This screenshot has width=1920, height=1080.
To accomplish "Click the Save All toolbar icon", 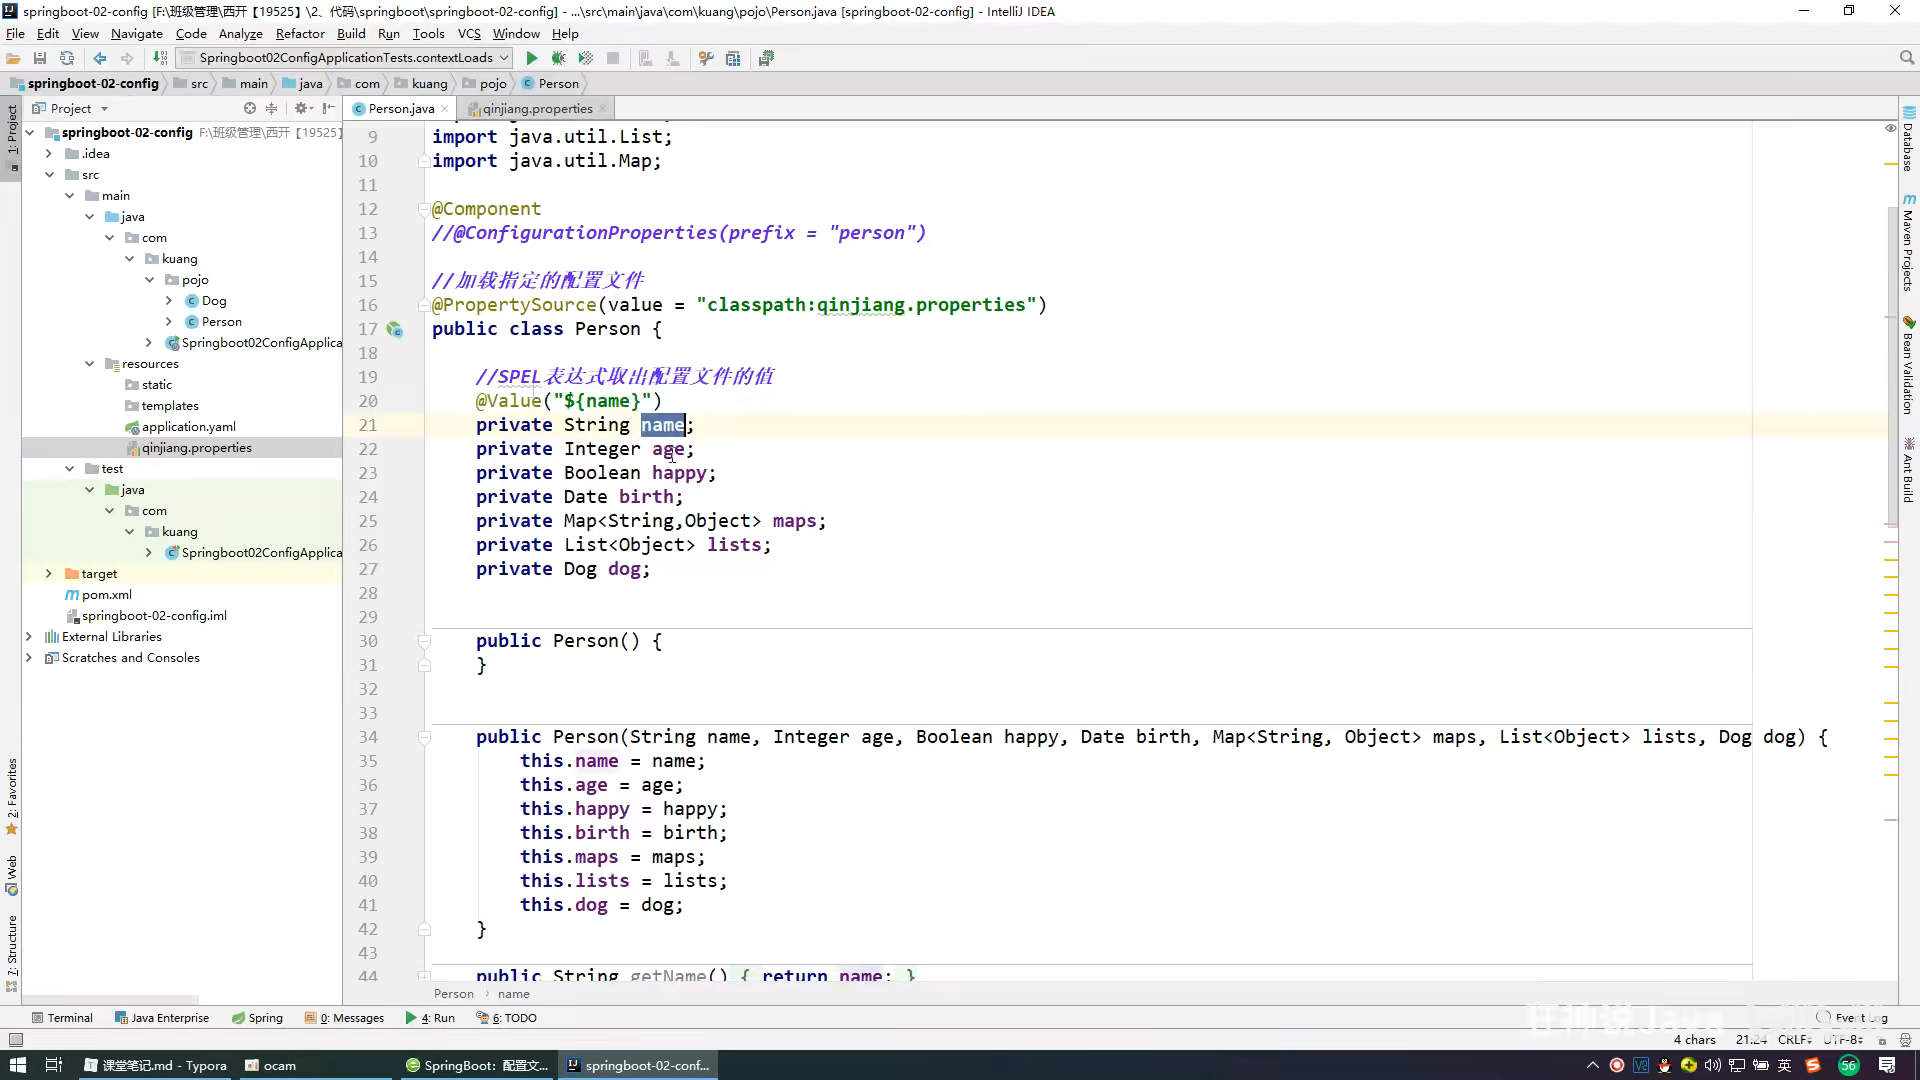I will [40, 58].
